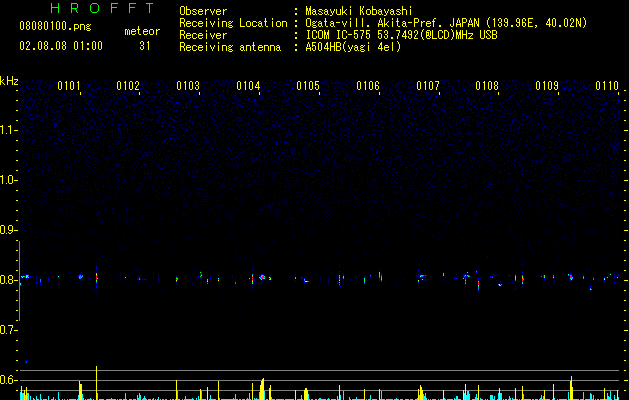The height and width of the screenshot is (400, 629).
Task: Click the Receiving Location label
Action: pos(233,23)
